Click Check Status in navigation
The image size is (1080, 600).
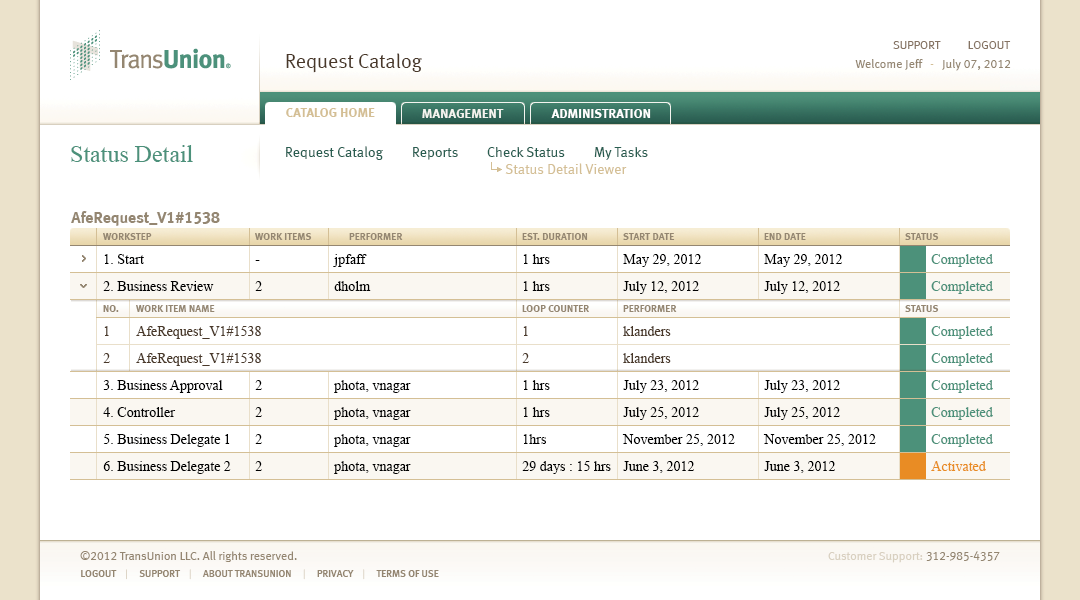[x=526, y=153]
